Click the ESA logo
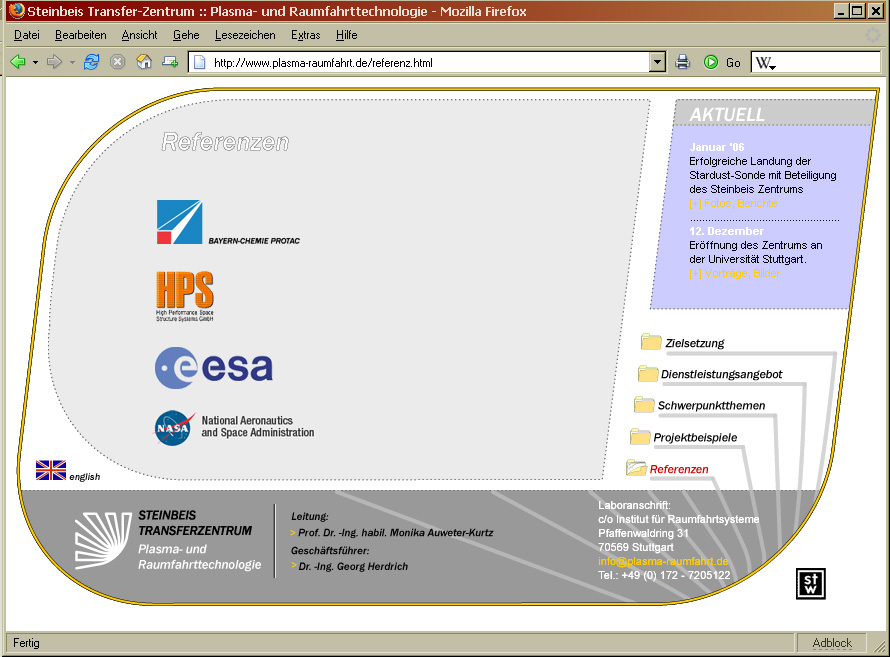Screen dimensions: 890x657 214,368
